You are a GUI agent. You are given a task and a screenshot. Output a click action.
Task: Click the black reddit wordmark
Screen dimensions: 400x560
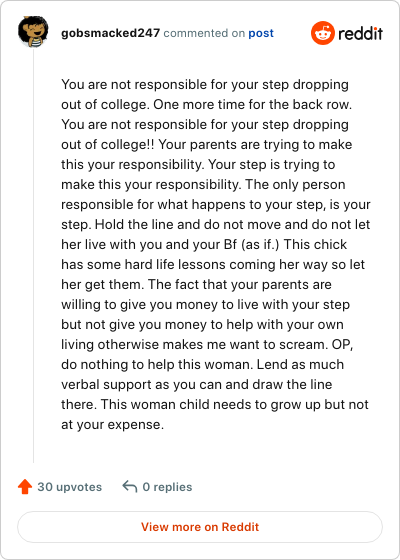click(360, 34)
